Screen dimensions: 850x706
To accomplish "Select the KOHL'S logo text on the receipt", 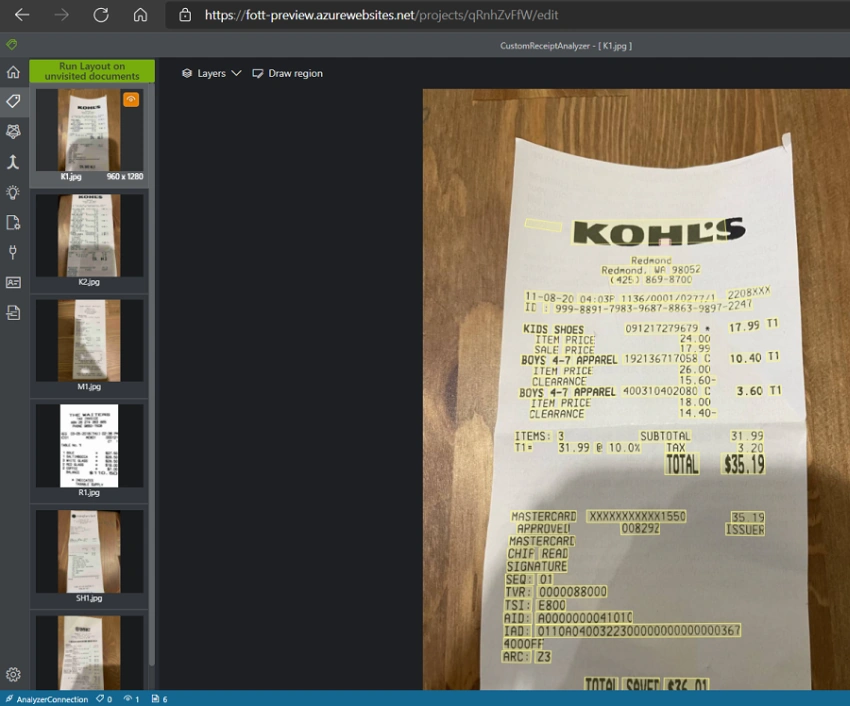I will click(659, 231).
